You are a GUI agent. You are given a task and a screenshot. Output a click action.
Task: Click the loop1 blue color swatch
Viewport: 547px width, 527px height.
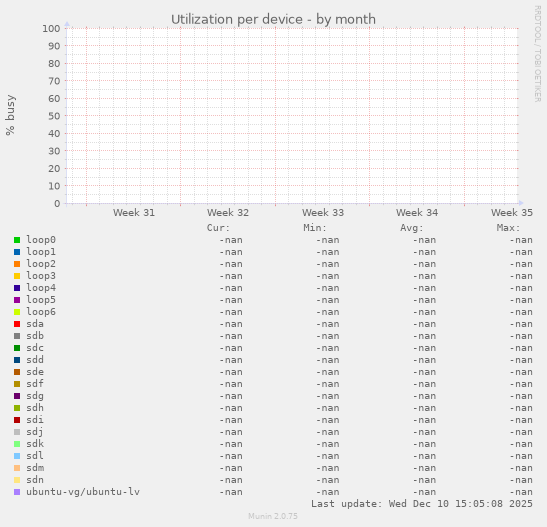(x=17, y=252)
